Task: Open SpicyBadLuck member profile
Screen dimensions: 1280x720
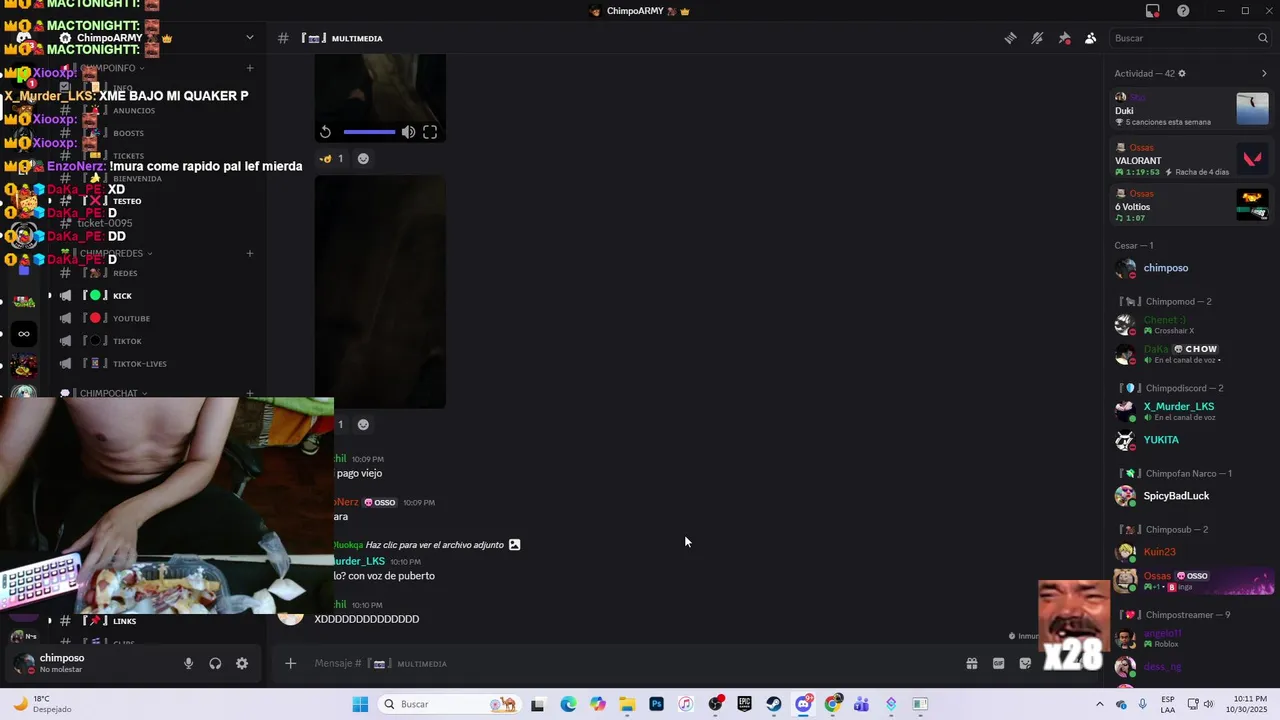Action: click(x=1192, y=496)
